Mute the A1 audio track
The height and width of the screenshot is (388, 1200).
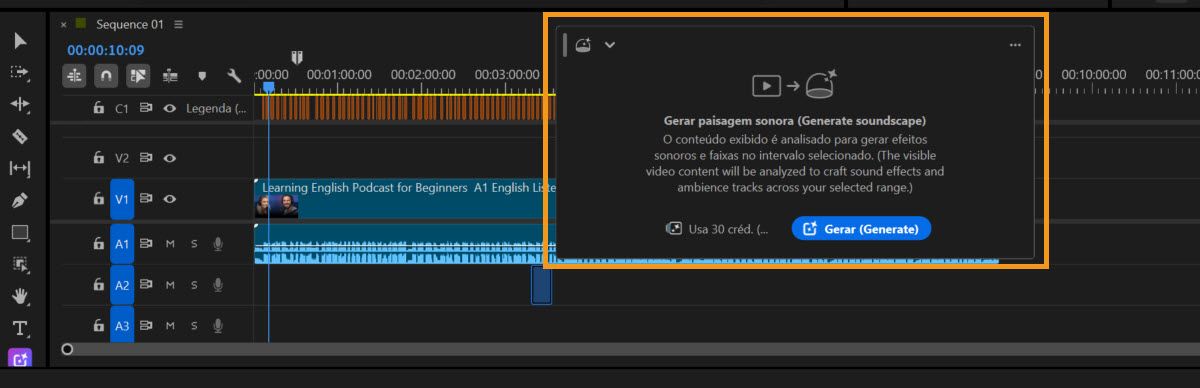point(170,243)
